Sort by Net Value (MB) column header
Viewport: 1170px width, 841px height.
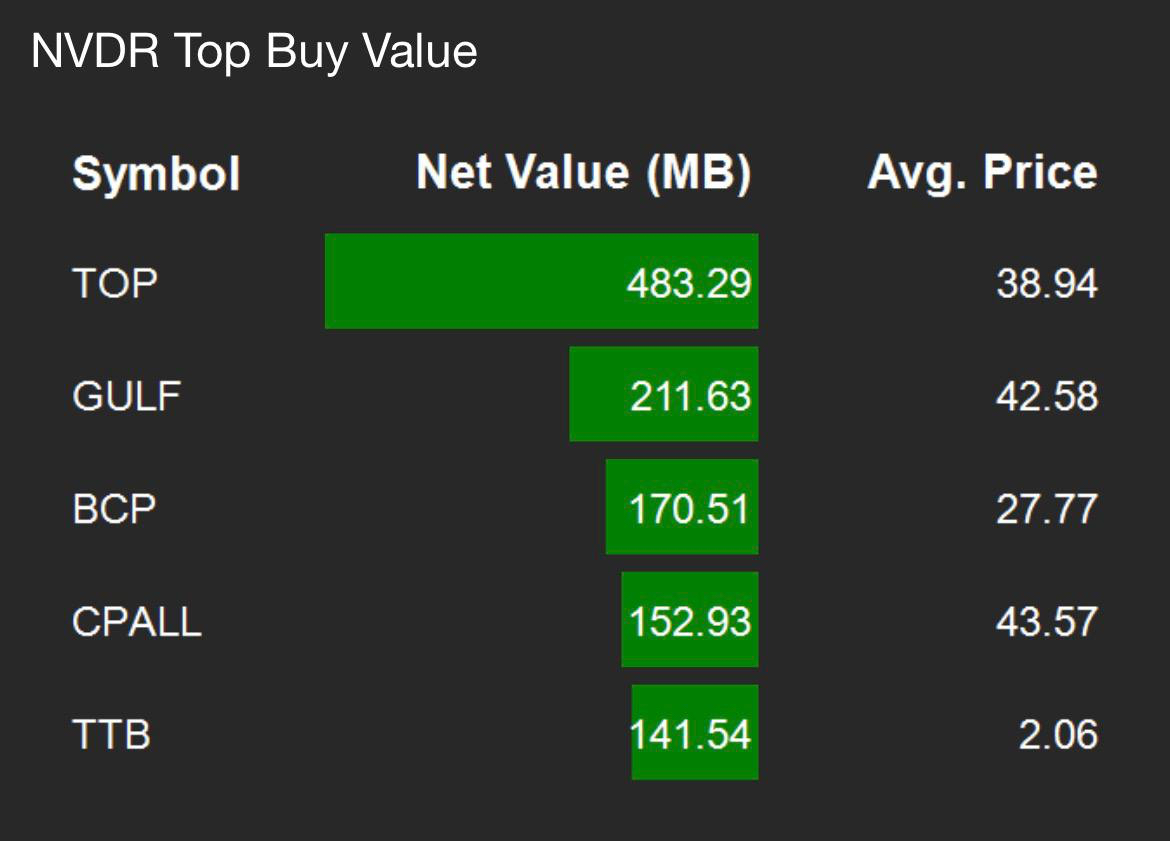point(583,173)
